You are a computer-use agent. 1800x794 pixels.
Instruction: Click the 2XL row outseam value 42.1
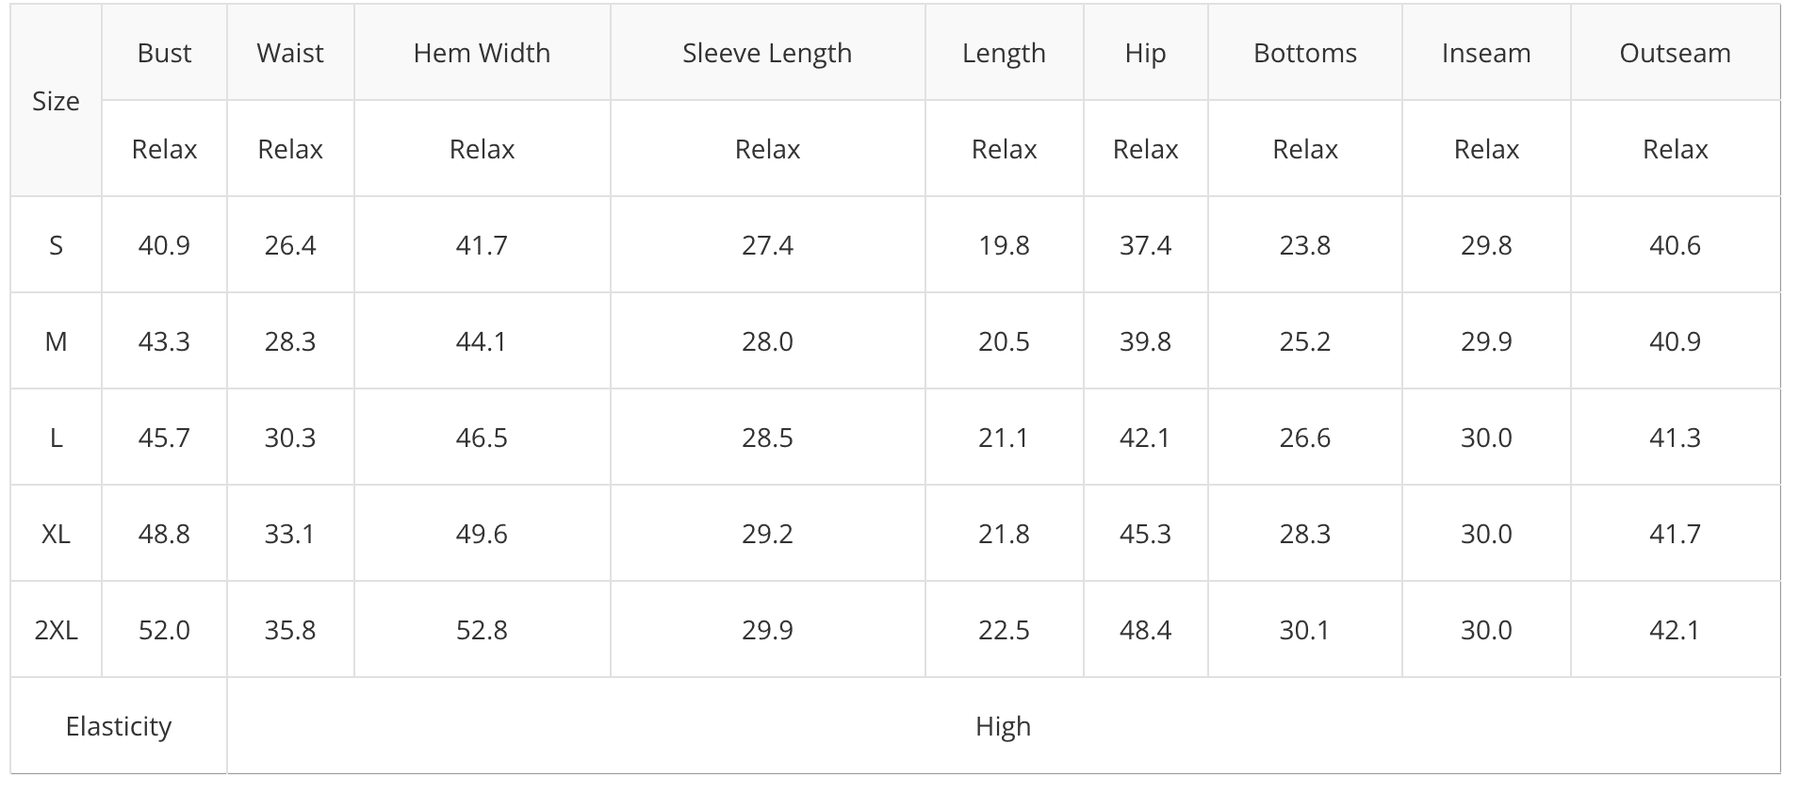1675,630
